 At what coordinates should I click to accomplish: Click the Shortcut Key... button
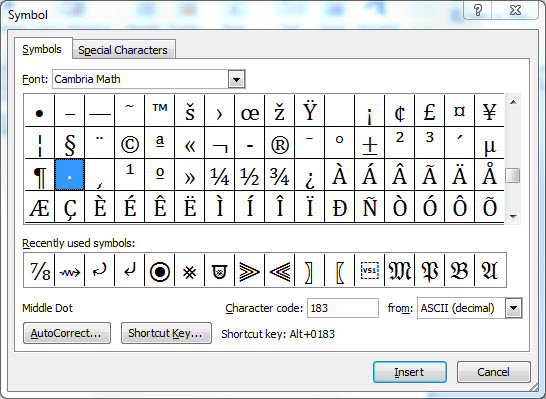pos(166,333)
